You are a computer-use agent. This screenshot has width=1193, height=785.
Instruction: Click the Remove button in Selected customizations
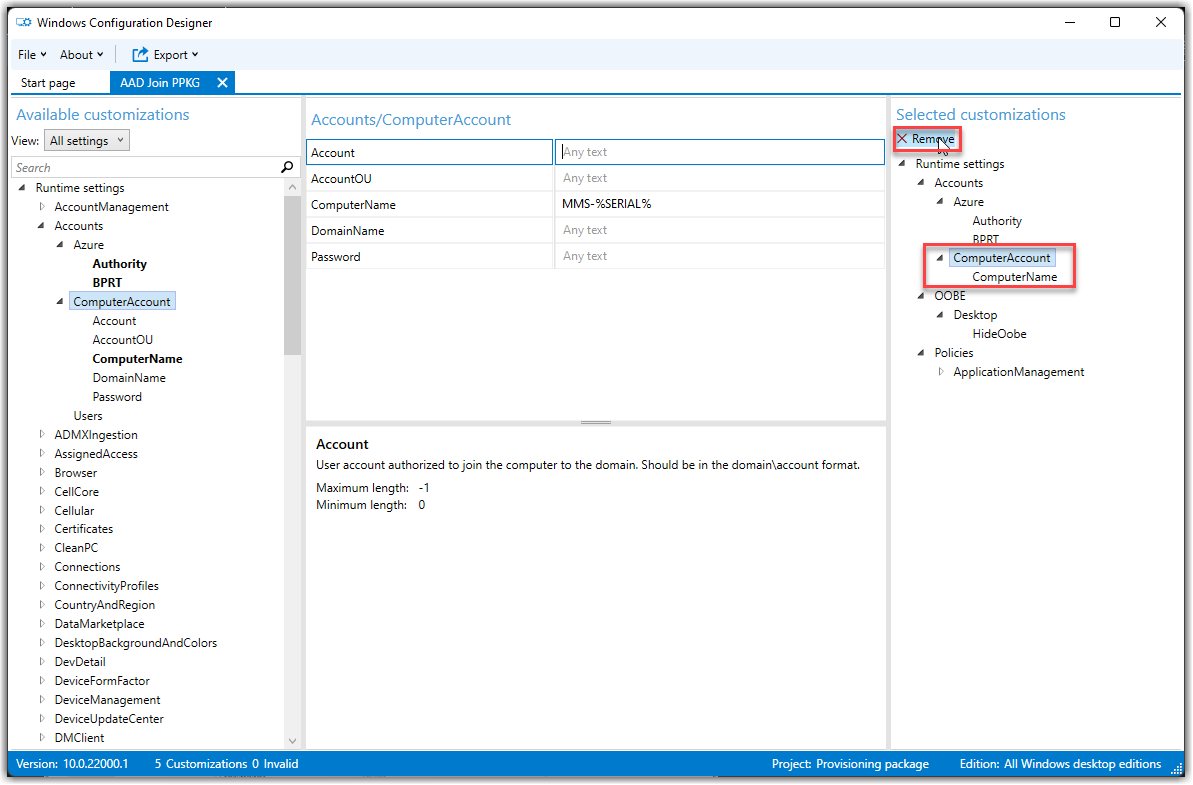(926, 138)
